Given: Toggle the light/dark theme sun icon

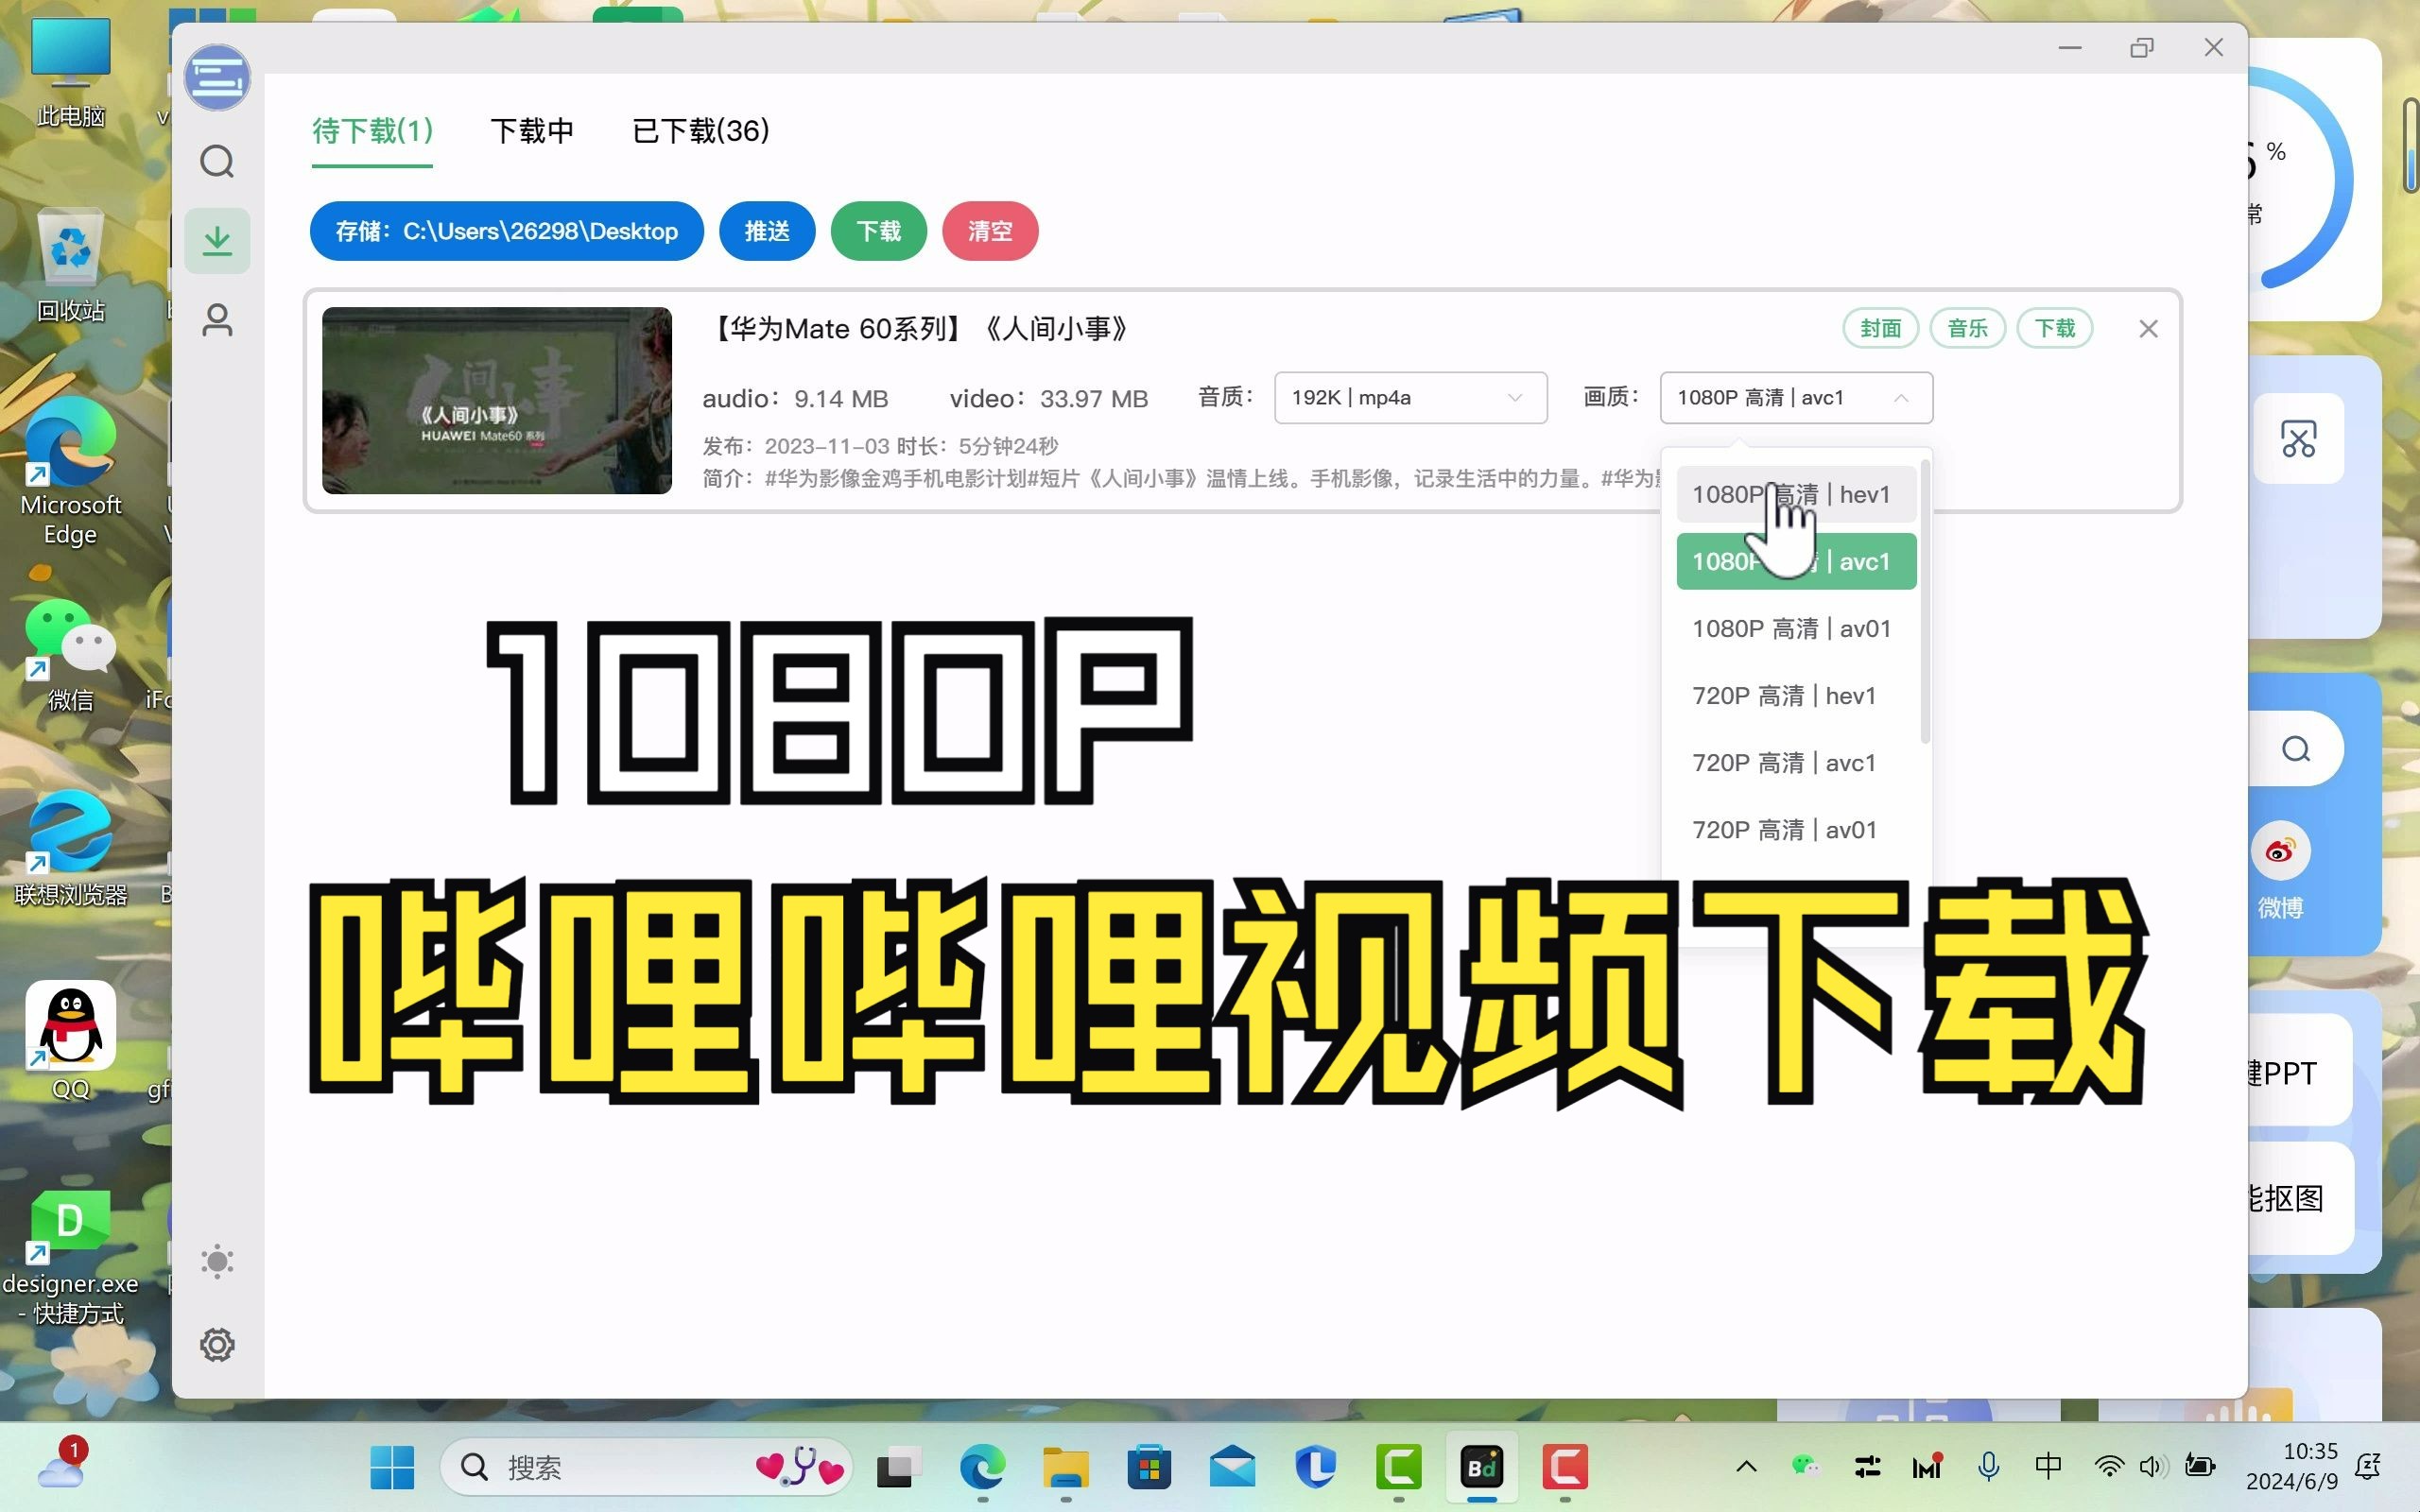Looking at the screenshot, I should pyautogui.click(x=217, y=1262).
